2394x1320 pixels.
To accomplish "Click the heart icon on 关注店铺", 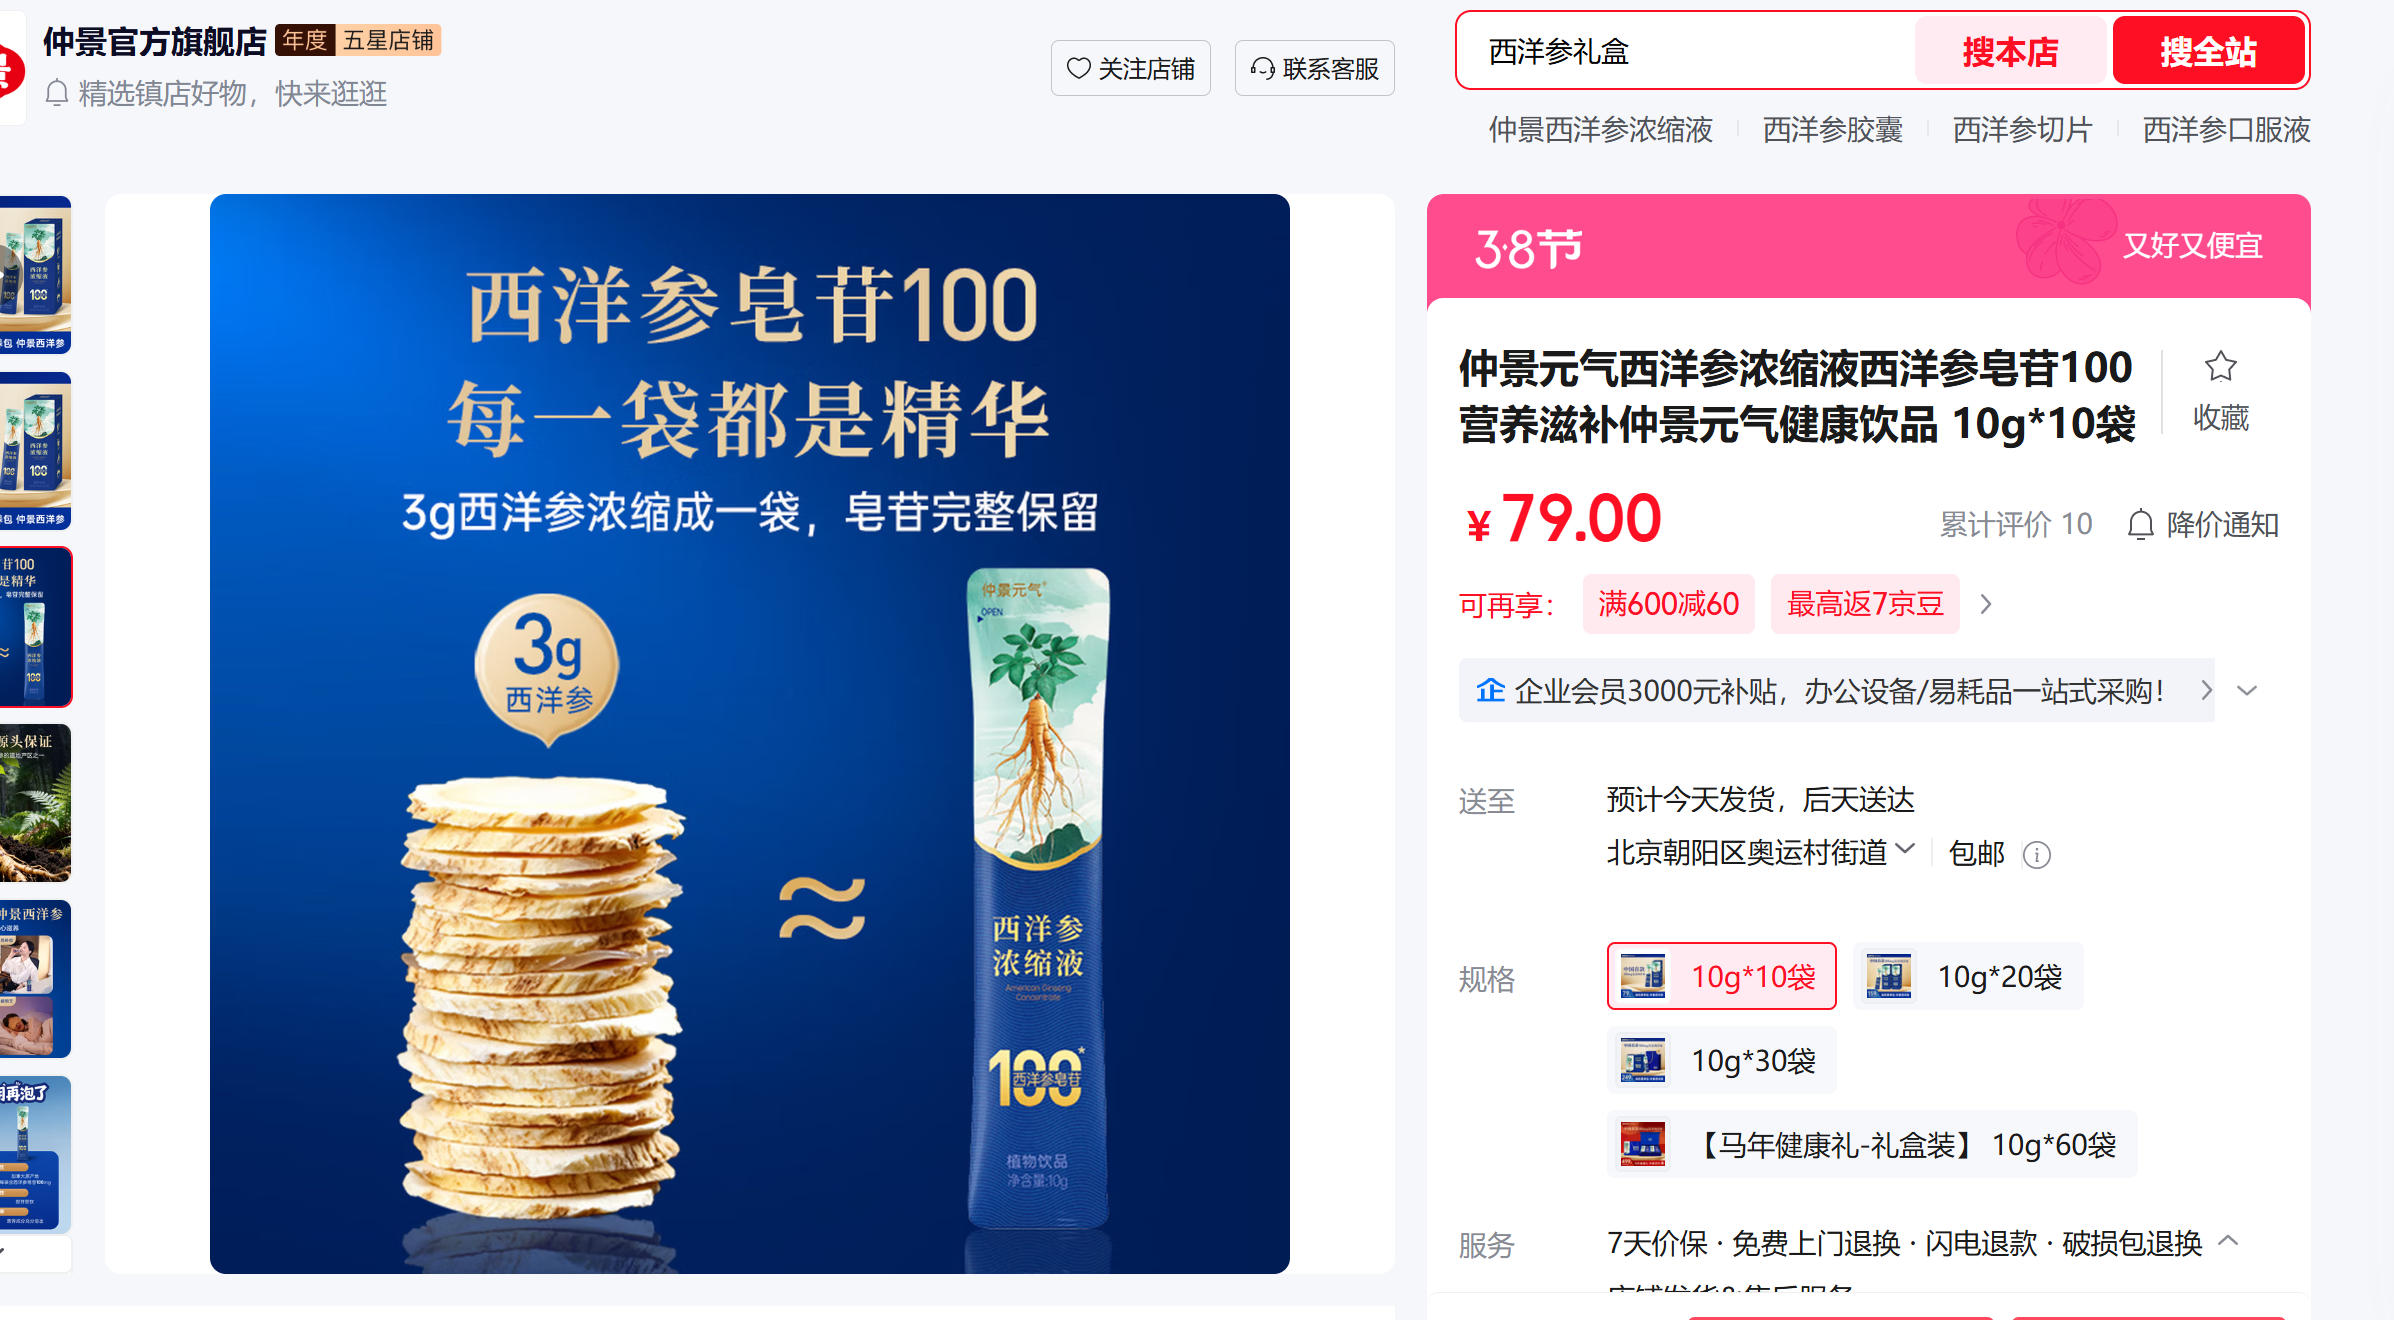I will 1078,68.
